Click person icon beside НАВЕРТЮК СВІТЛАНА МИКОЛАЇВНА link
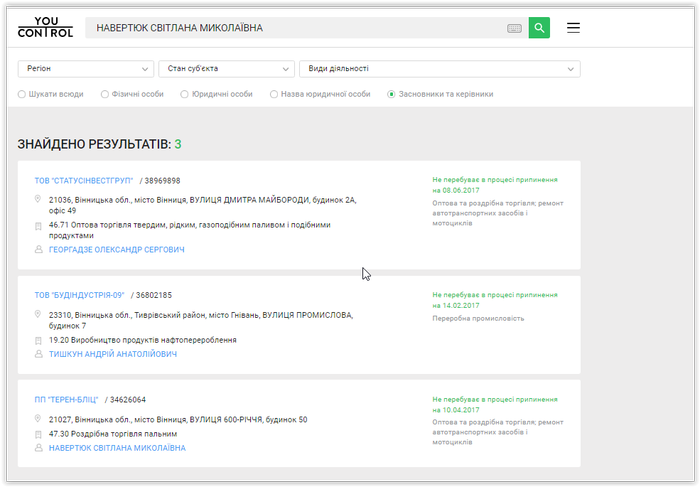 [x=38, y=448]
